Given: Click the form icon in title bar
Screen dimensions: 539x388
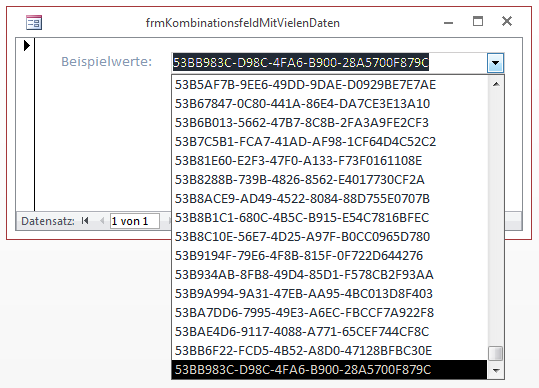Looking at the screenshot, I should pos(34,23).
